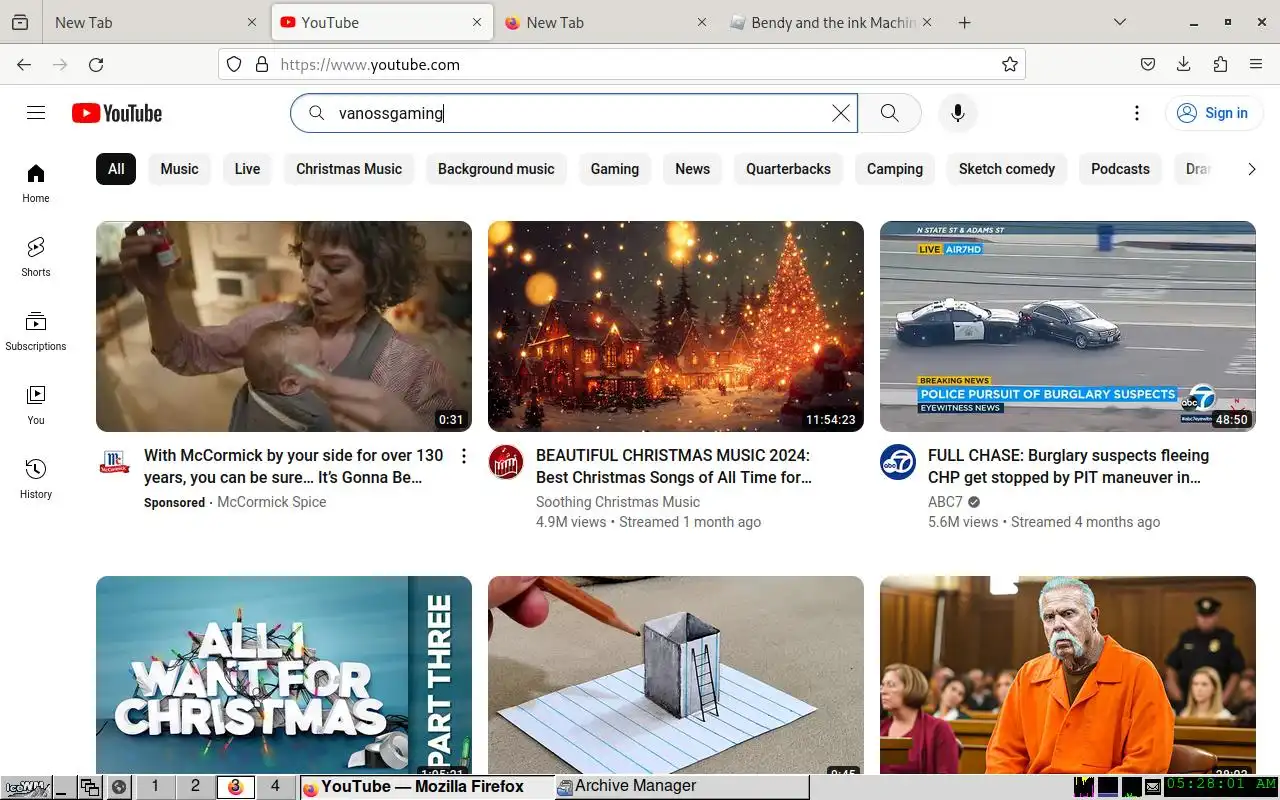This screenshot has width=1280, height=800.
Task: Open Firefox extensions puzzle icon
Action: click(1220, 64)
